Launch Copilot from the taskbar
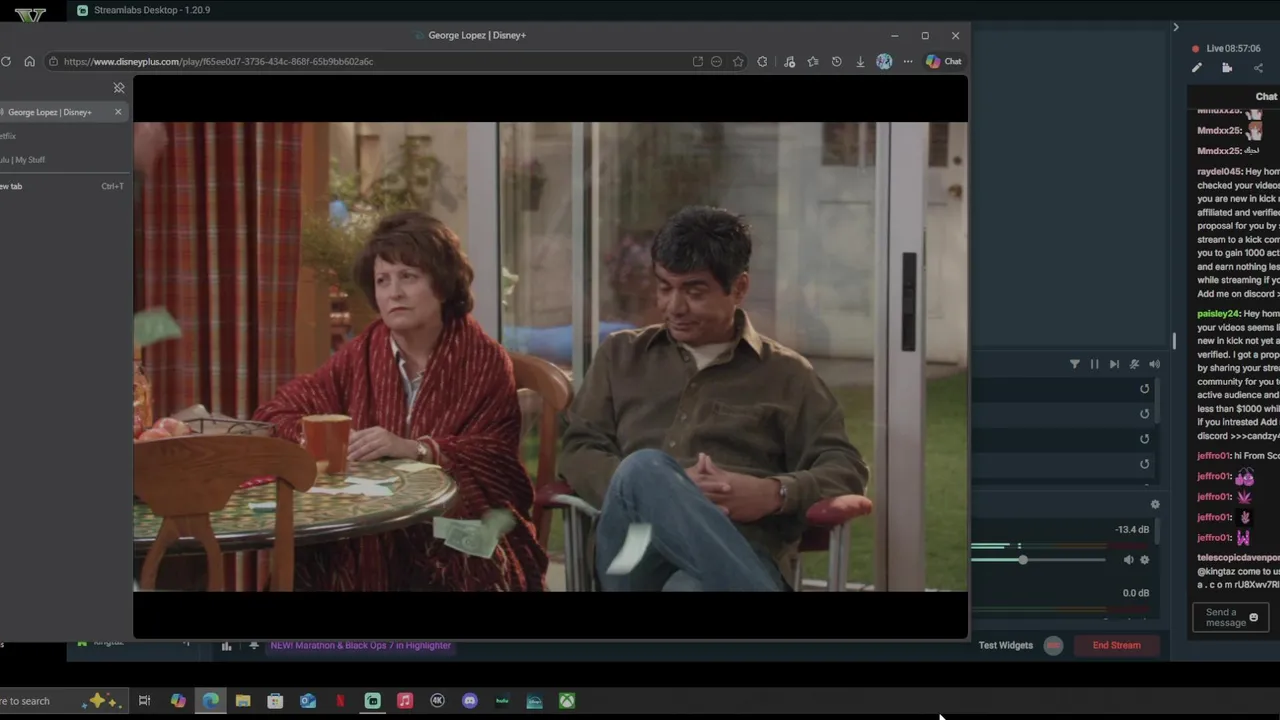 pyautogui.click(x=178, y=701)
